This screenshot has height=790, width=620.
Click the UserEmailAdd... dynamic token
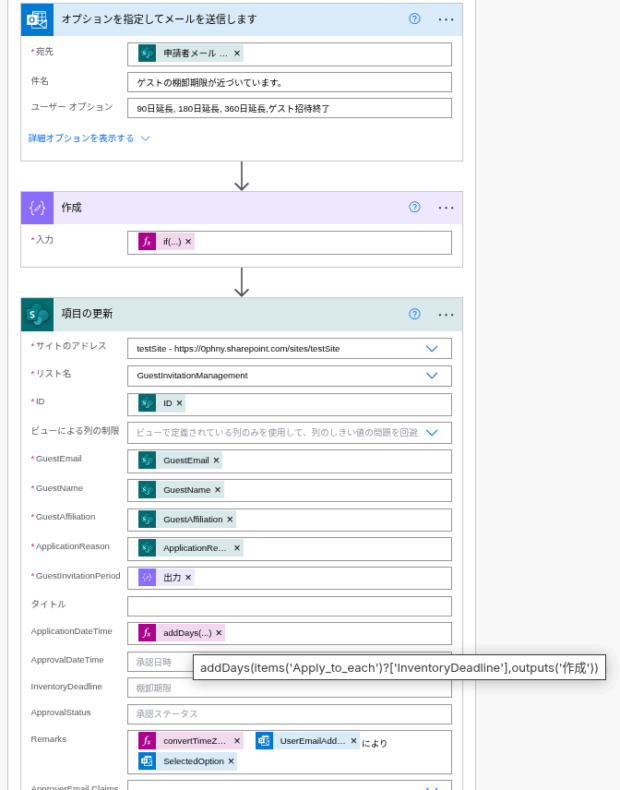307,741
